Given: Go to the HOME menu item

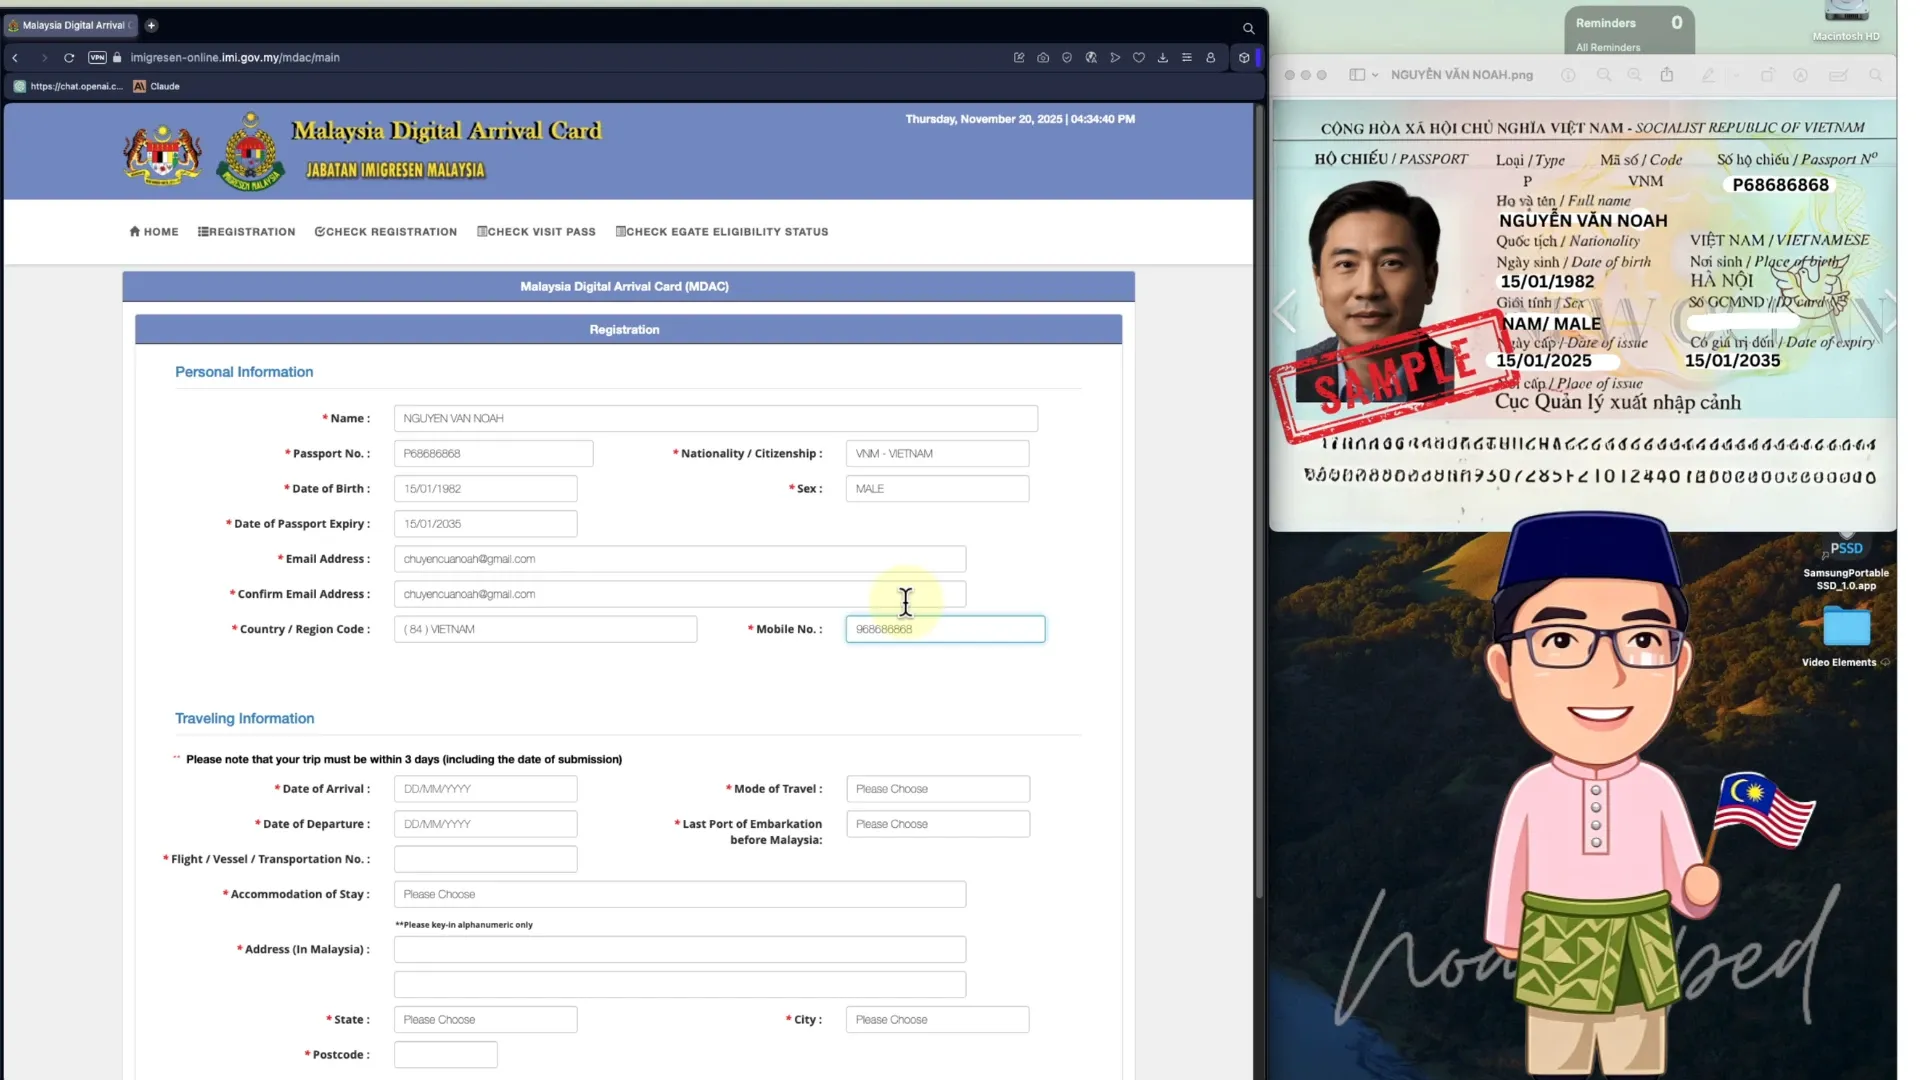Looking at the screenshot, I should click(x=154, y=232).
